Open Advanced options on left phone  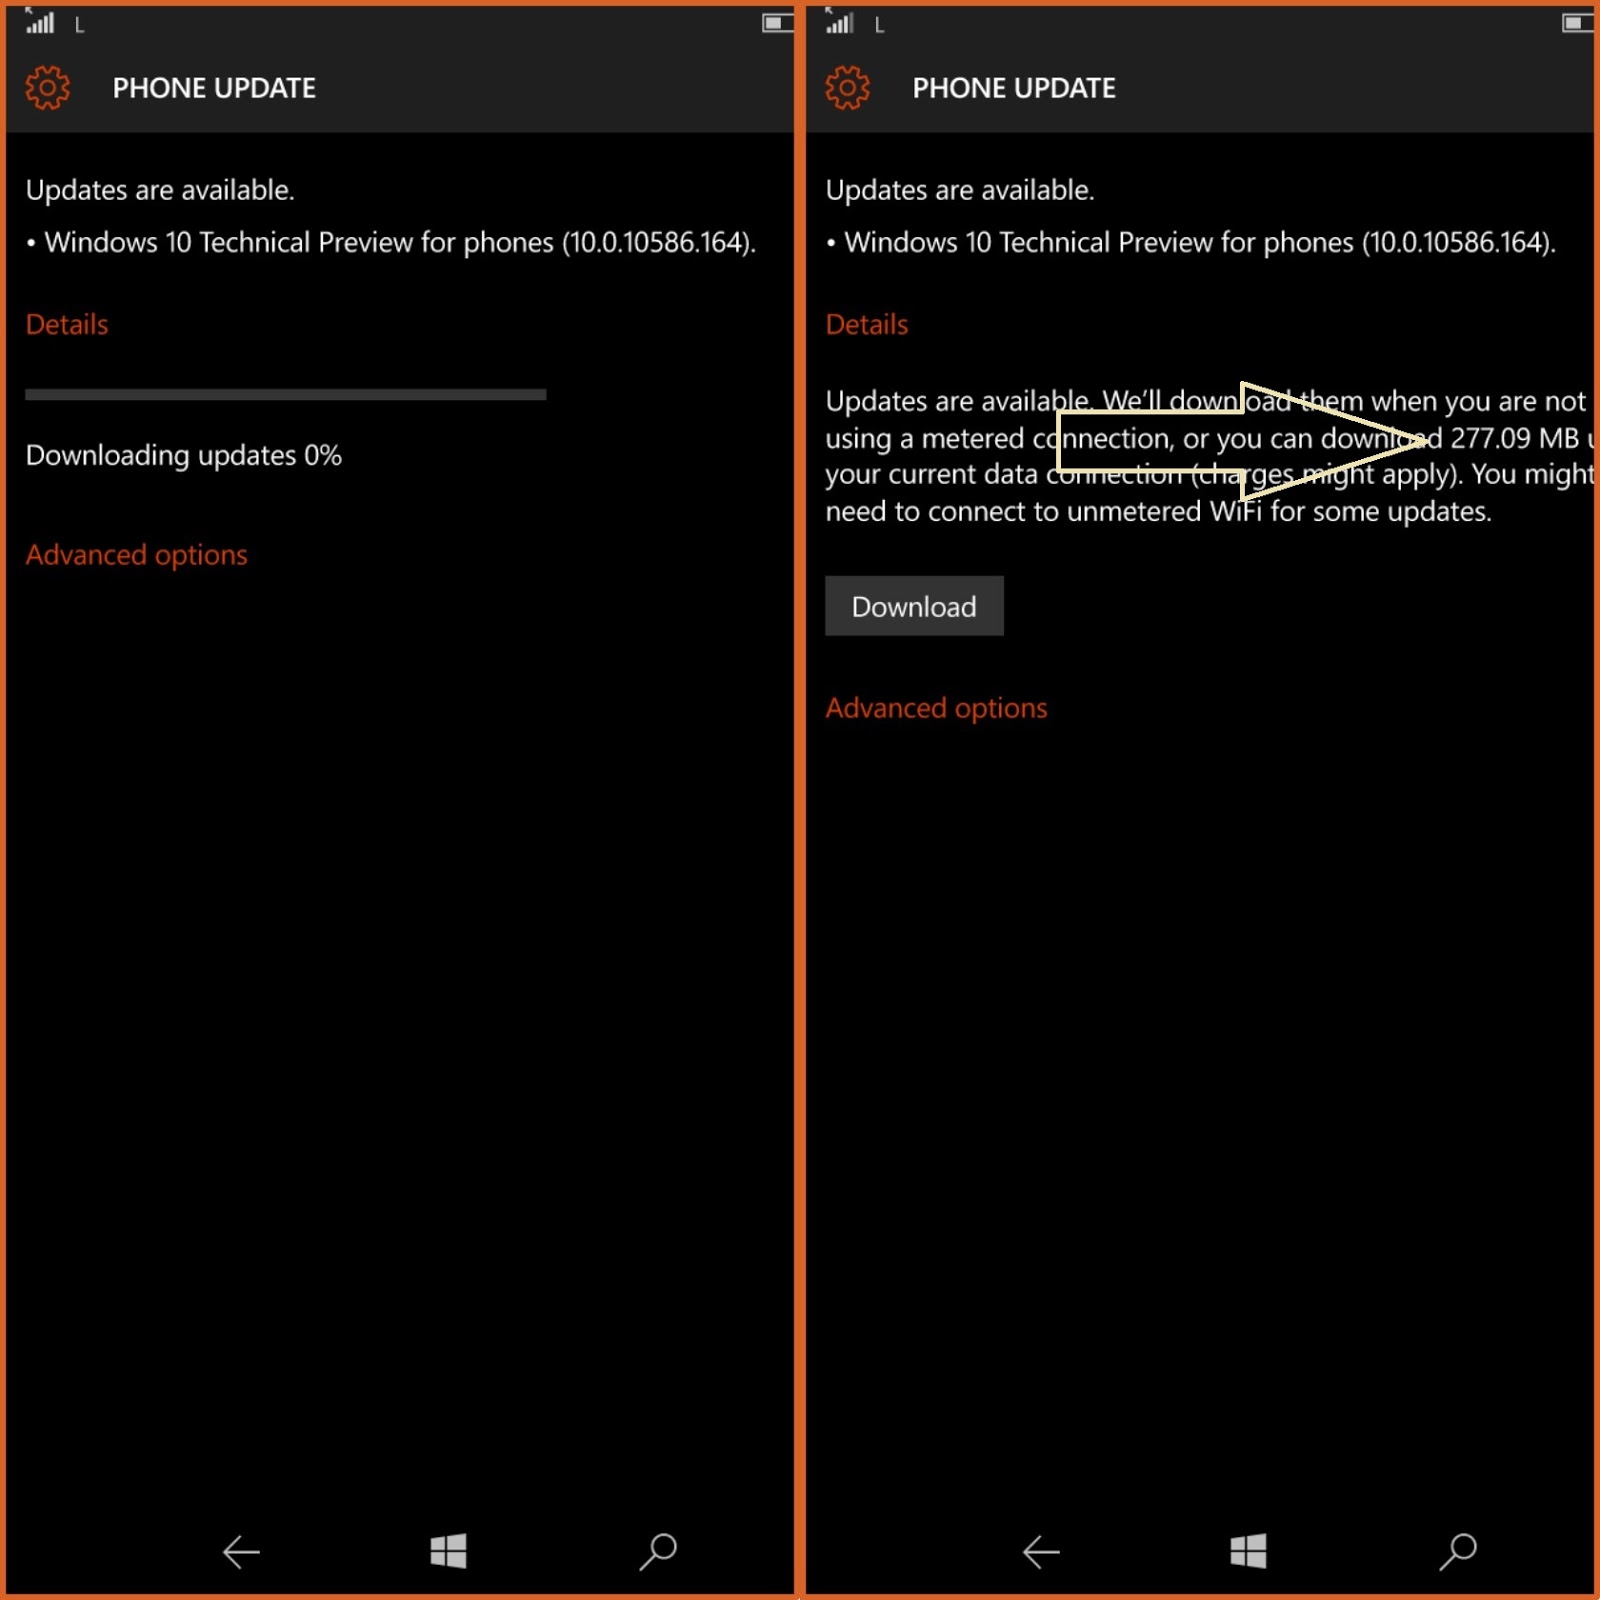(136, 555)
